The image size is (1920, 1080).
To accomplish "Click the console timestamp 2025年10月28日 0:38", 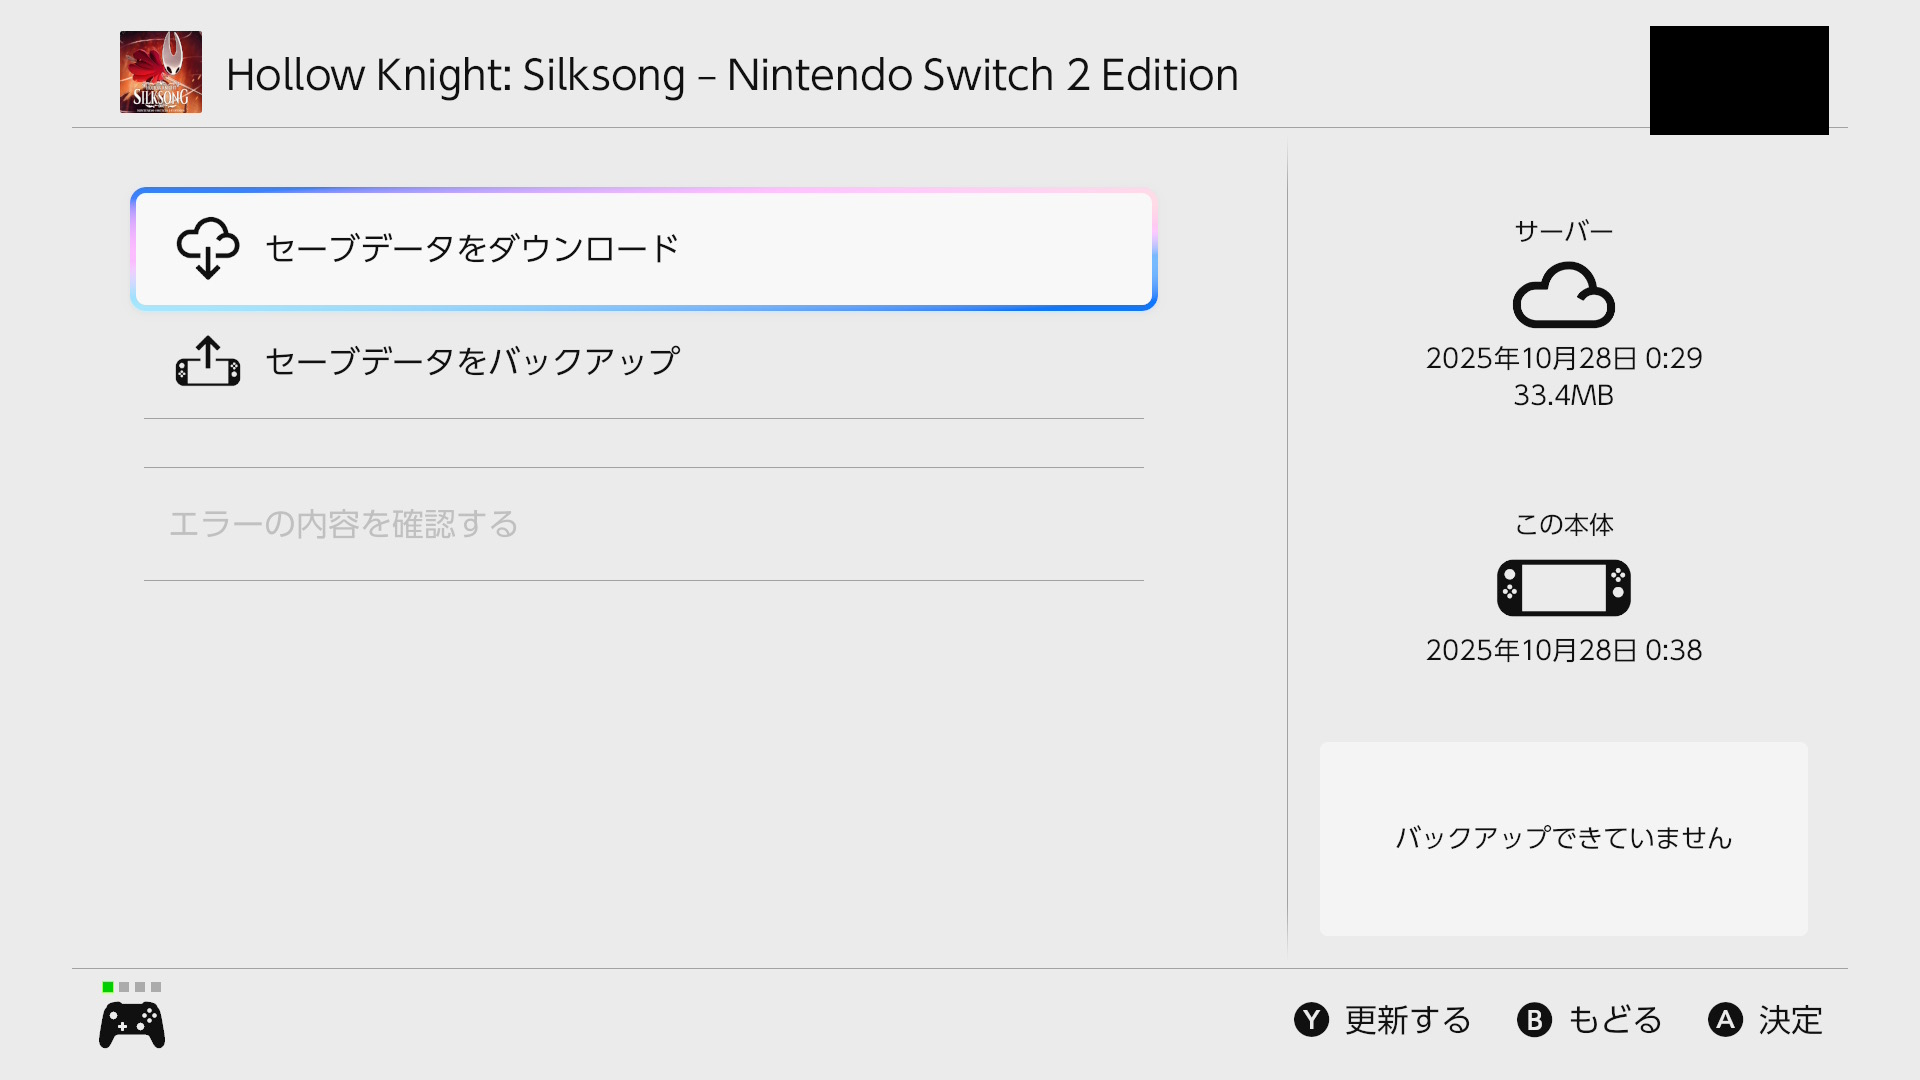I will pyautogui.click(x=1563, y=650).
